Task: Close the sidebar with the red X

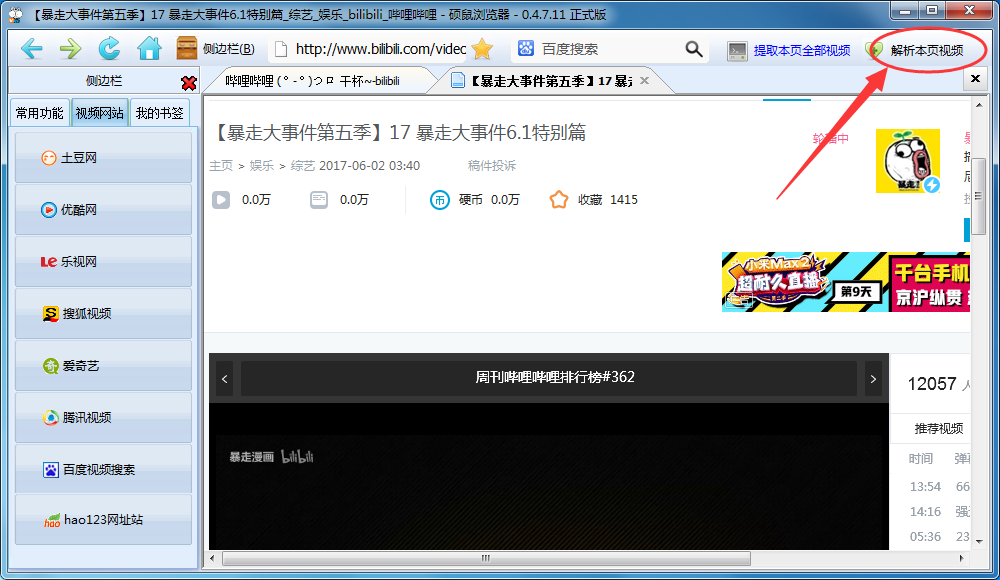Action: pyautogui.click(x=188, y=82)
